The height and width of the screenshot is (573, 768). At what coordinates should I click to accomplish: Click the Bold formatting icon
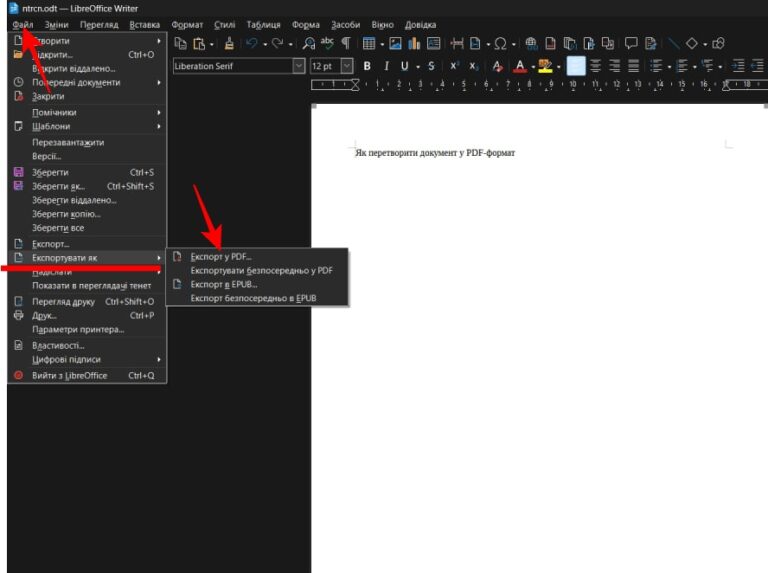click(x=367, y=66)
